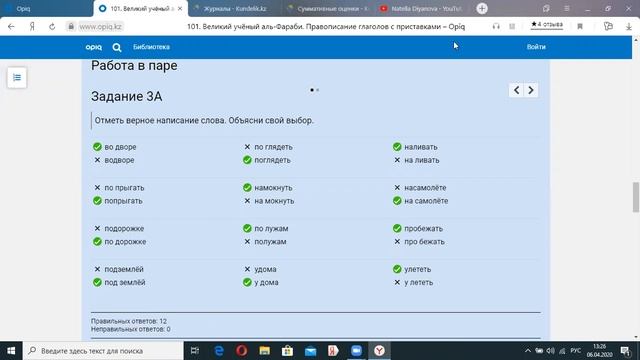
Task: Click the second slide pagination dot
Action: pos(318,90)
